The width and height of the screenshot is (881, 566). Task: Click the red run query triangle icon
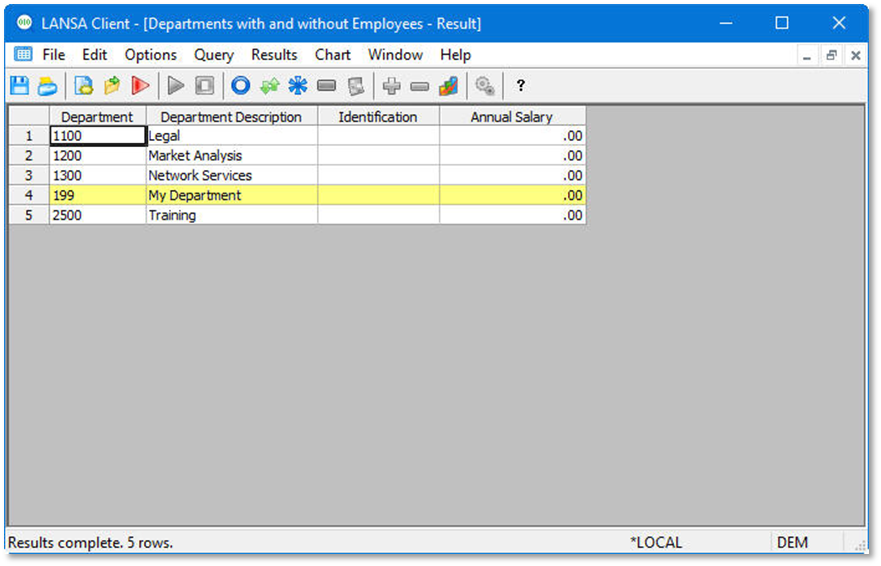140,86
